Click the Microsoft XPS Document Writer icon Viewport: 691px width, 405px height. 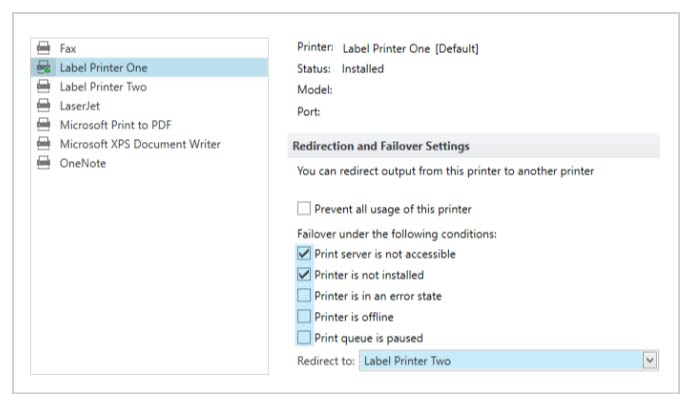43,143
